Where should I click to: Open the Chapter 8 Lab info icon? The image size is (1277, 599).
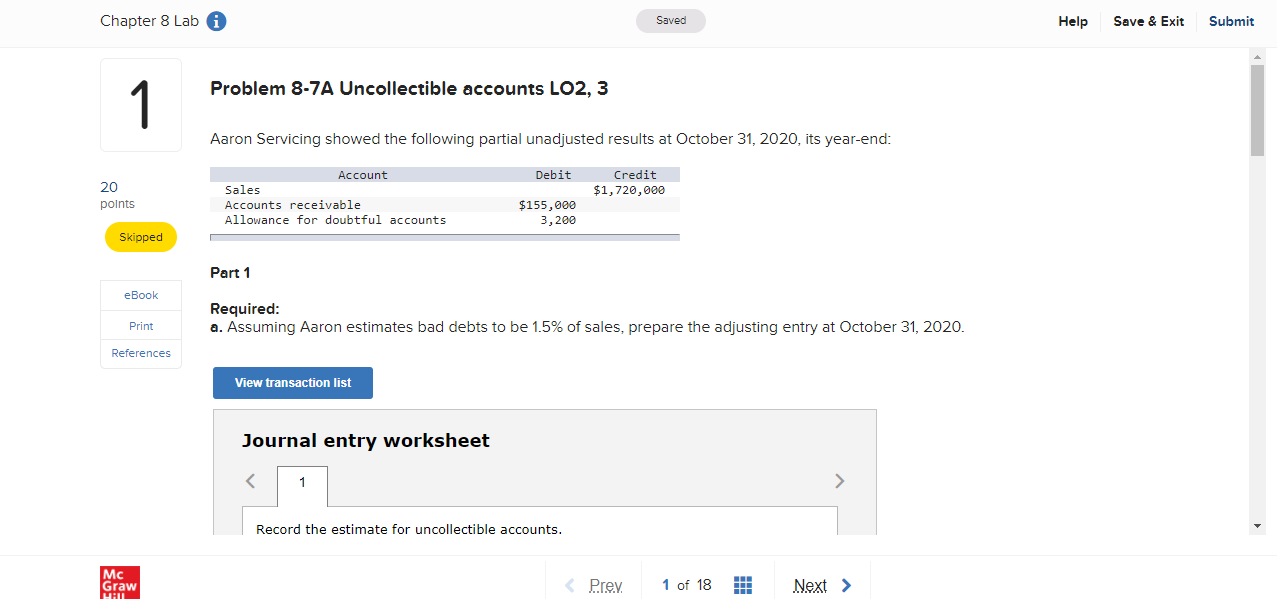tap(216, 21)
